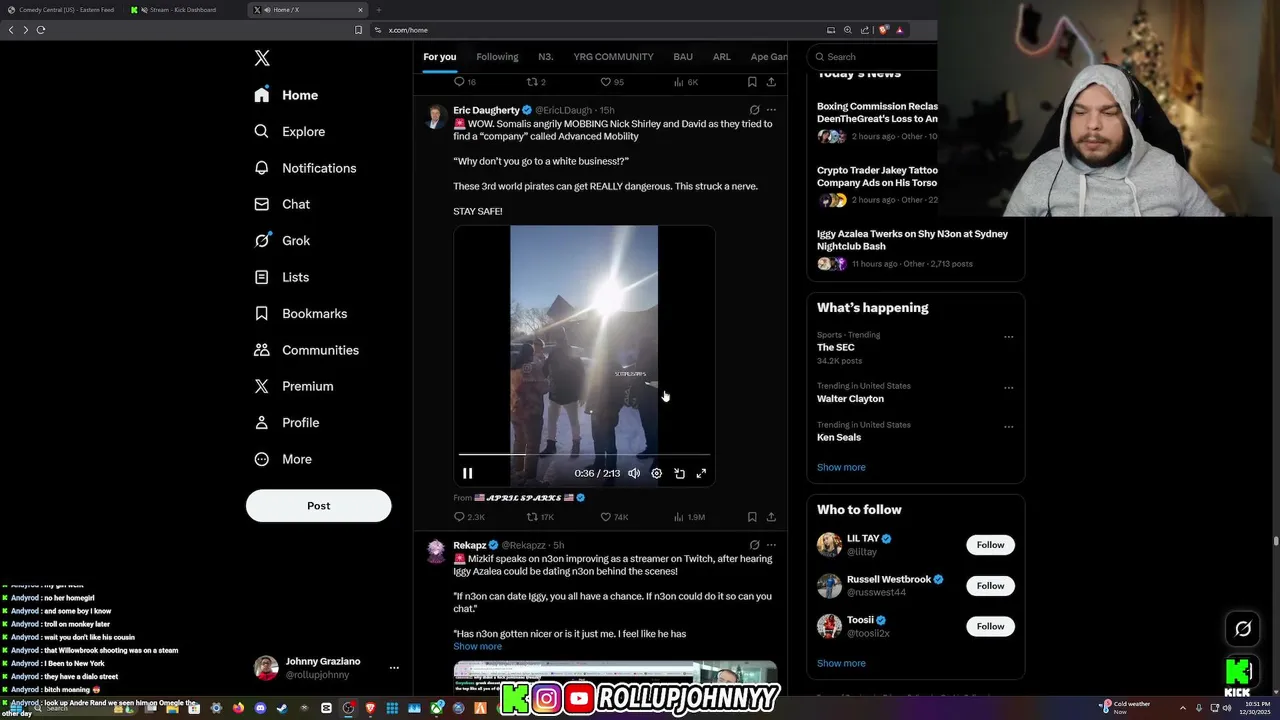Open Notifications from the sidebar
This screenshot has width=1280, height=720.
tap(305, 168)
